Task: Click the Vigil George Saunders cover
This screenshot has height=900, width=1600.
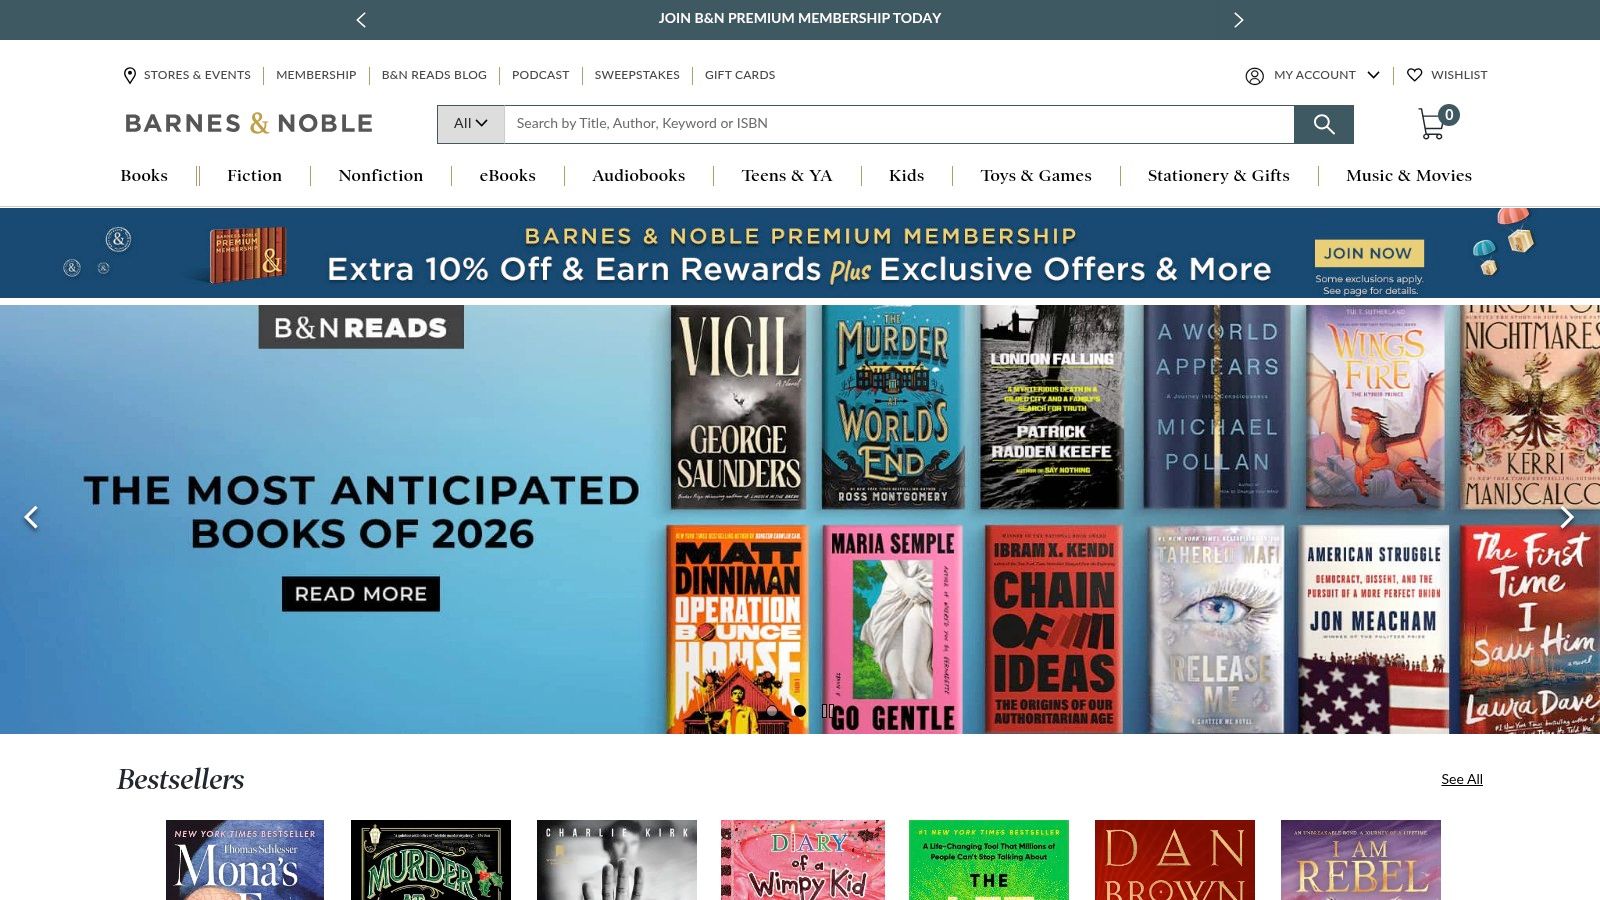Action: tap(739, 408)
